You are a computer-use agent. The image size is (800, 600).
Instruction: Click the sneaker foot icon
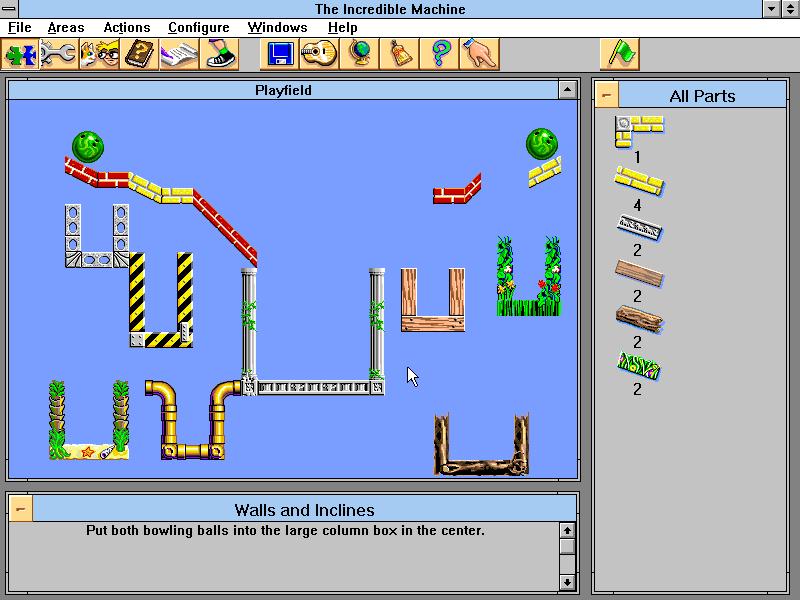[219, 54]
